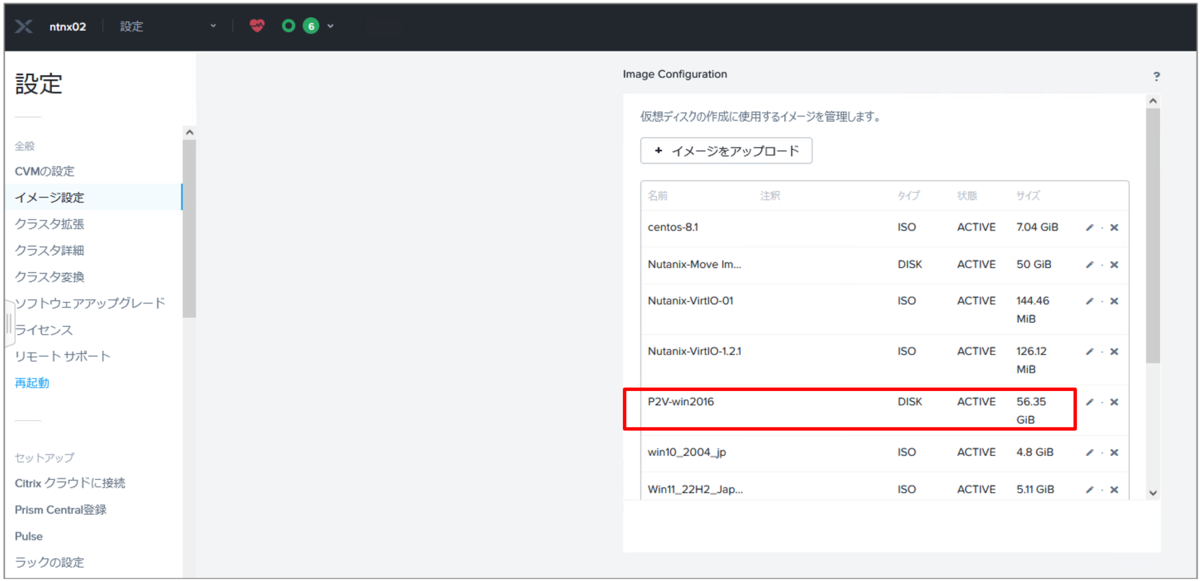
Task: Select the P2V-win2016 image name
Action: pyautogui.click(x=681, y=402)
